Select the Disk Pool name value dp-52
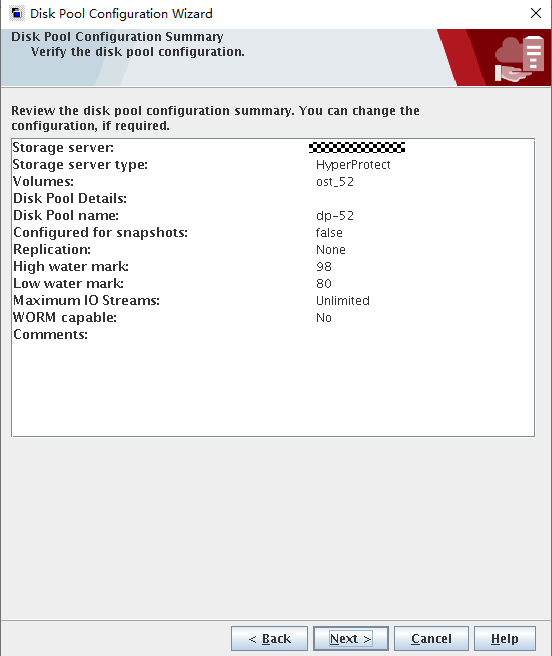Viewport: 552px width, 656px height. [335, 215]
